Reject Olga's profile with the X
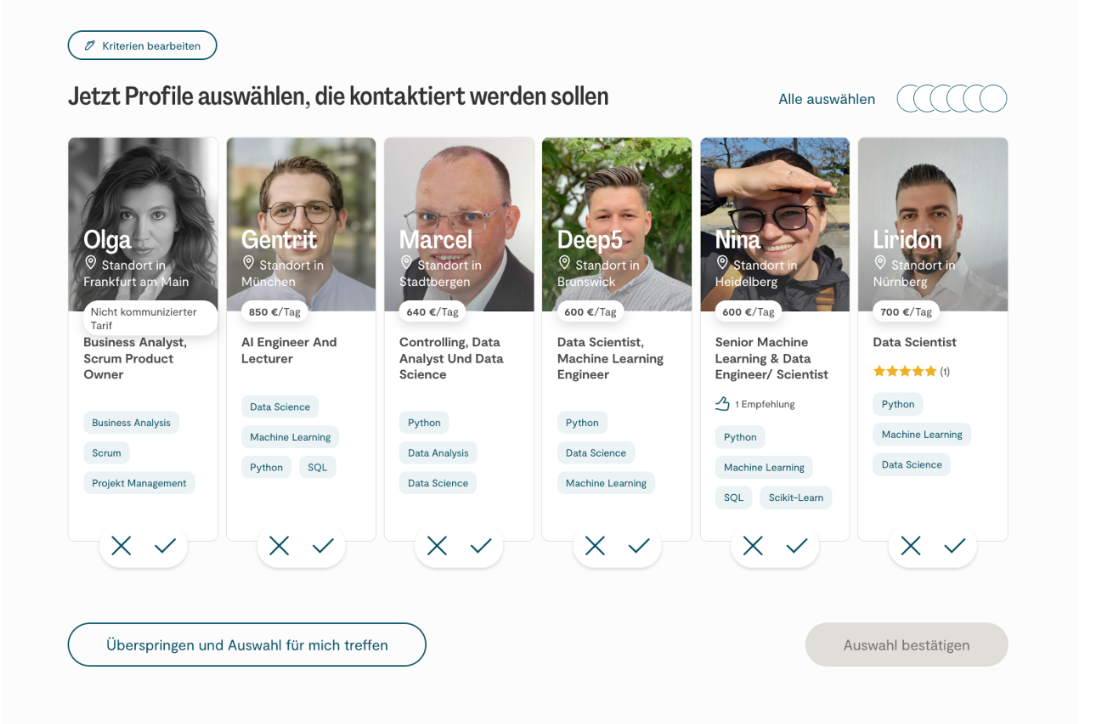 (x=121, y=545)
